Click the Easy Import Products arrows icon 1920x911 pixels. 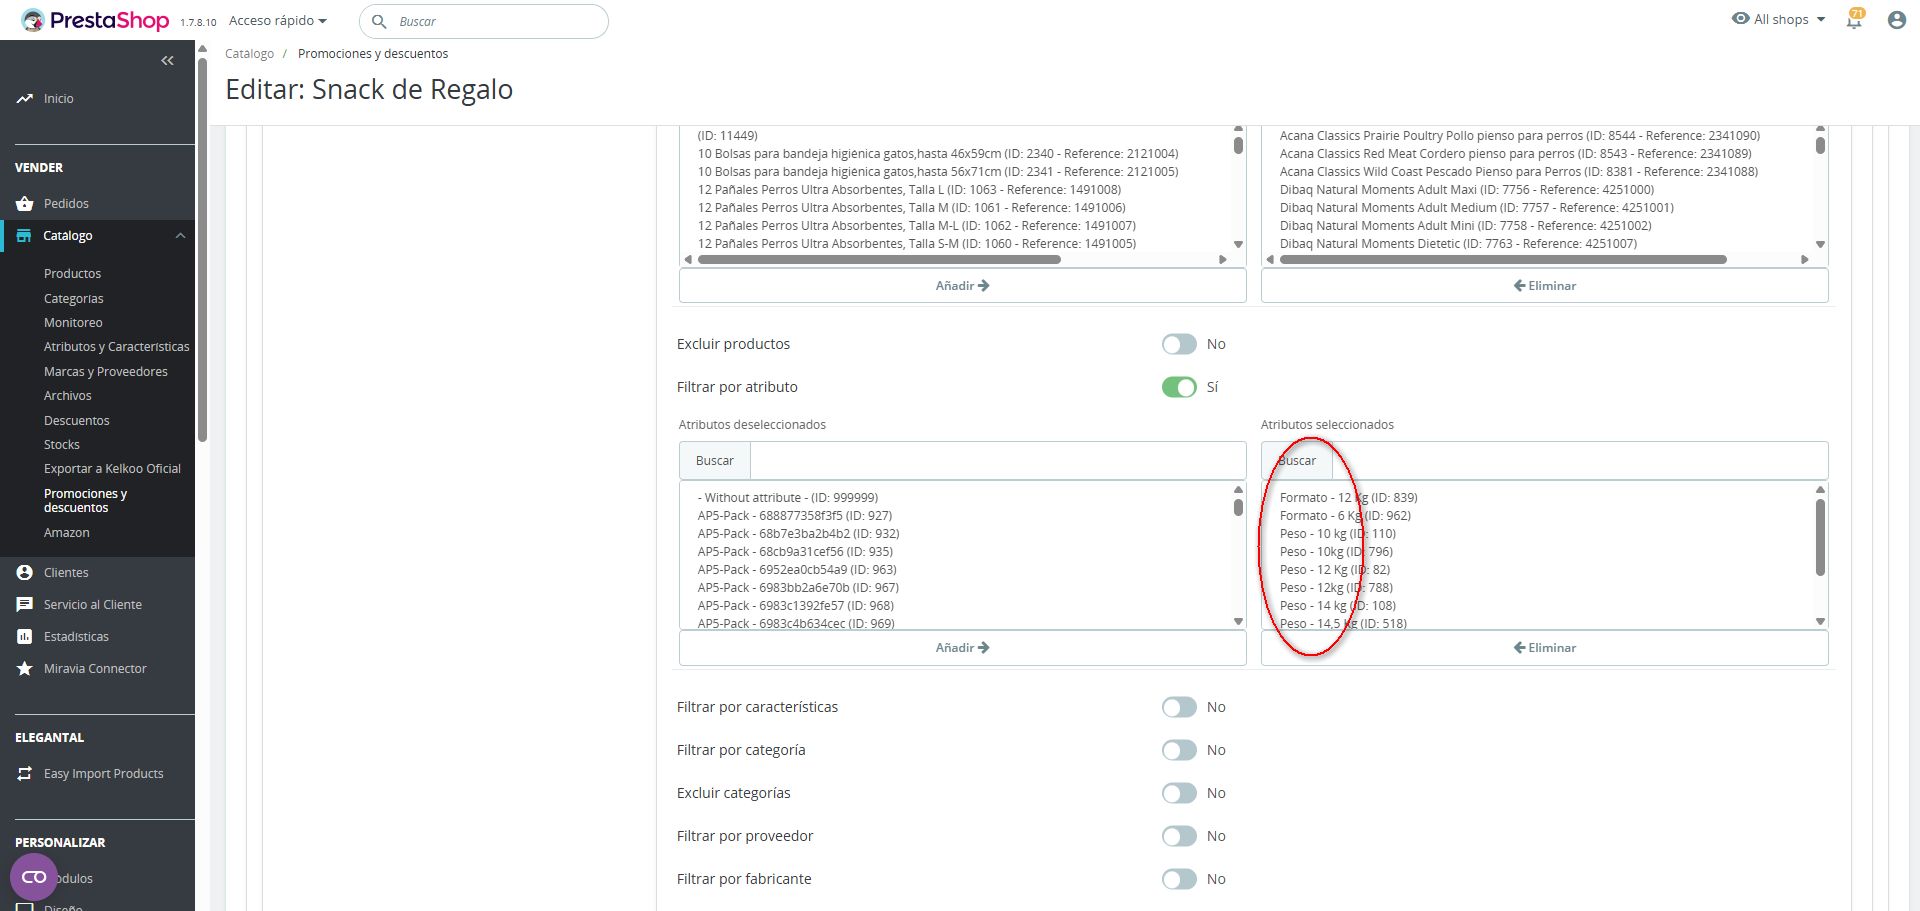point(25,774)
